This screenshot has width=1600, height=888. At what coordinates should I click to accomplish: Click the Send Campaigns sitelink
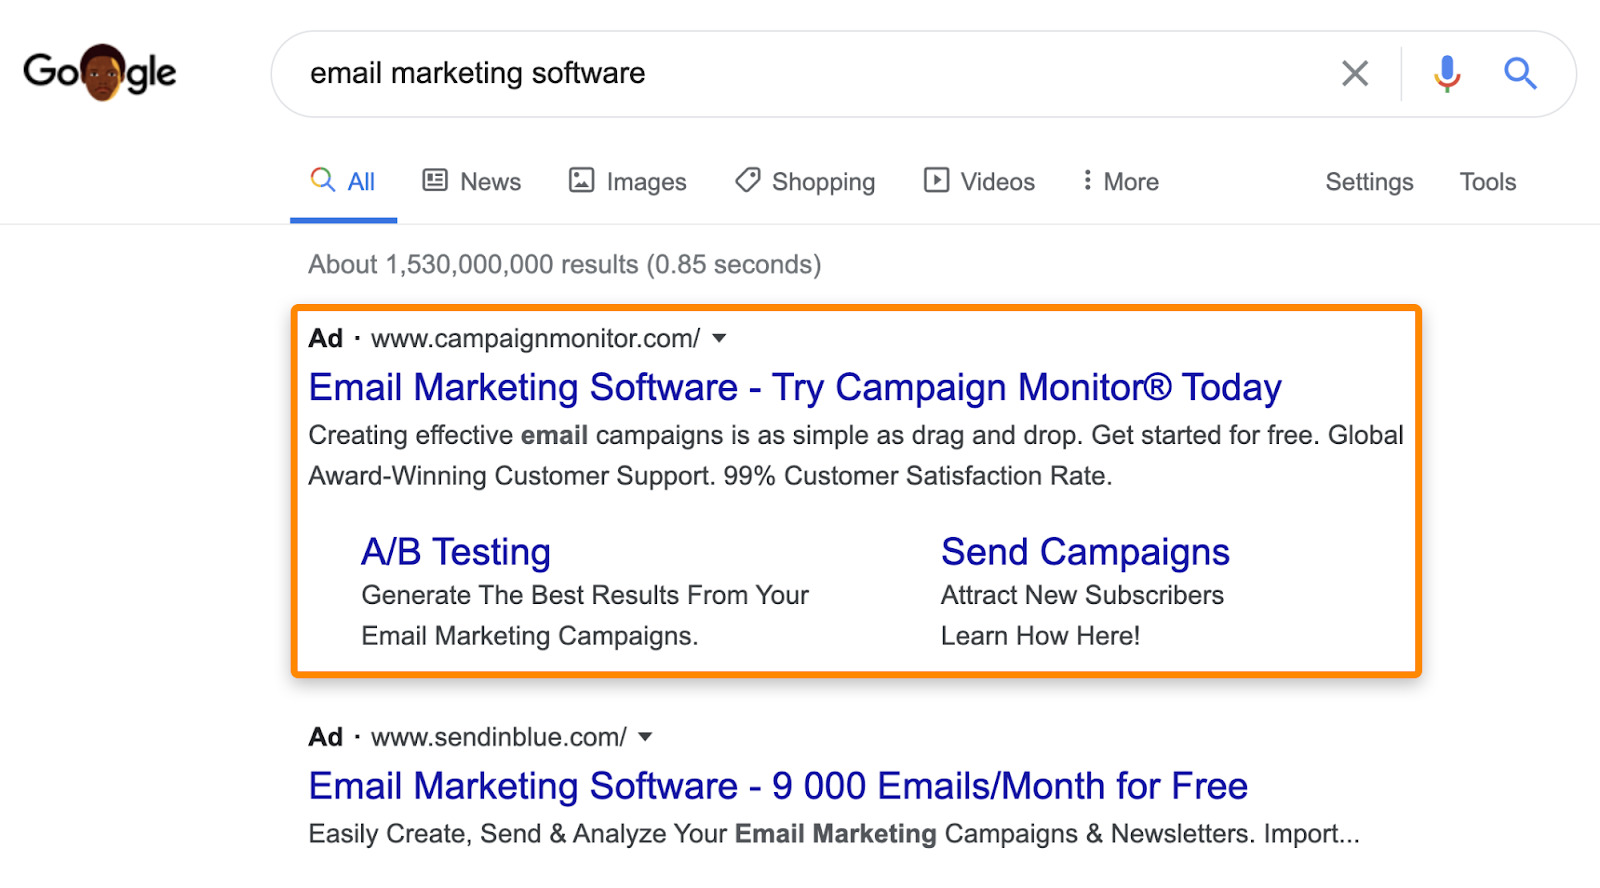point(1084,552)
